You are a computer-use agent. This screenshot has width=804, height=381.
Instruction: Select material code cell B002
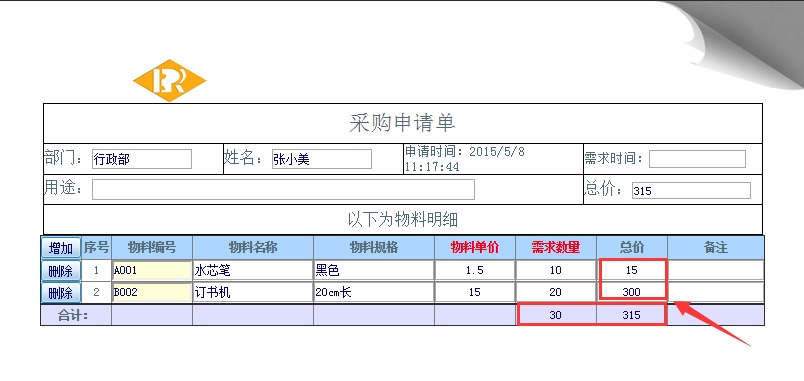pos(152,293)
